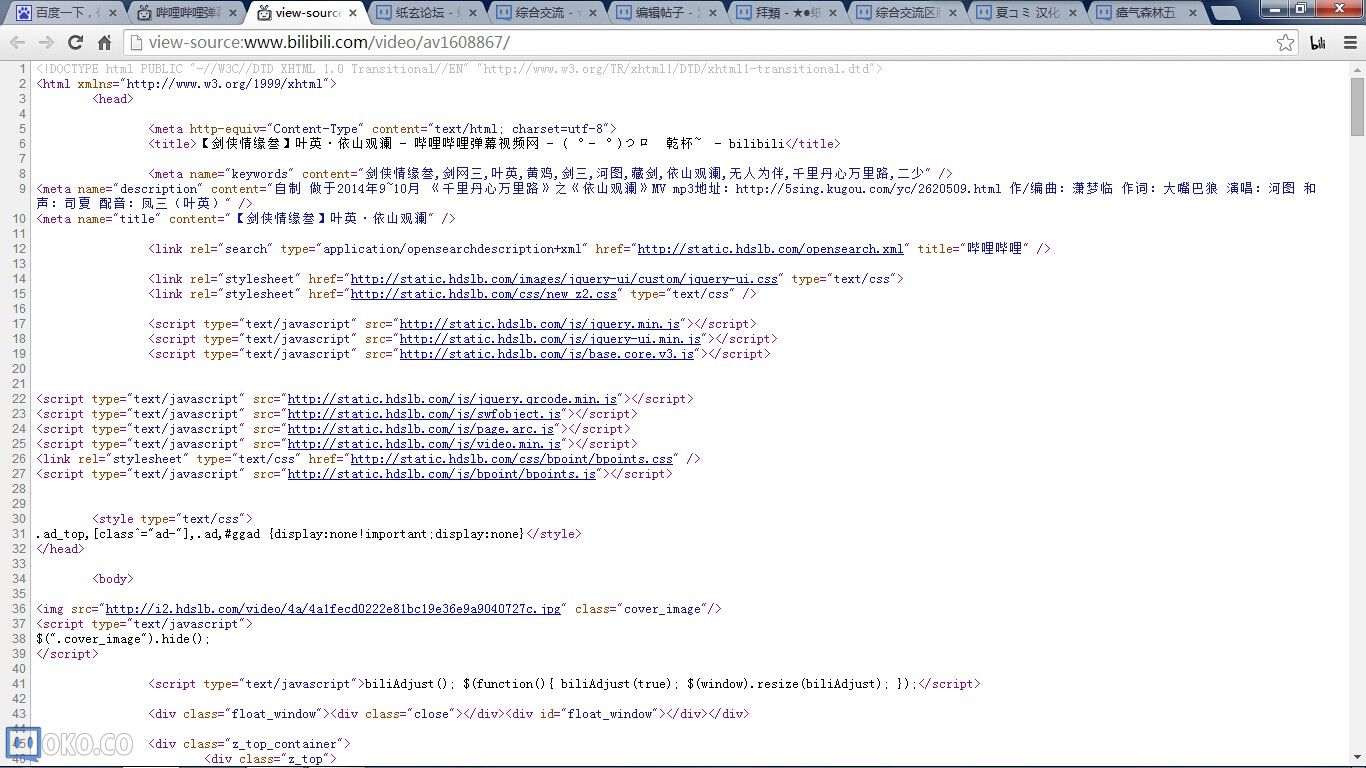Click the address bar URL field

pos(700,43)
